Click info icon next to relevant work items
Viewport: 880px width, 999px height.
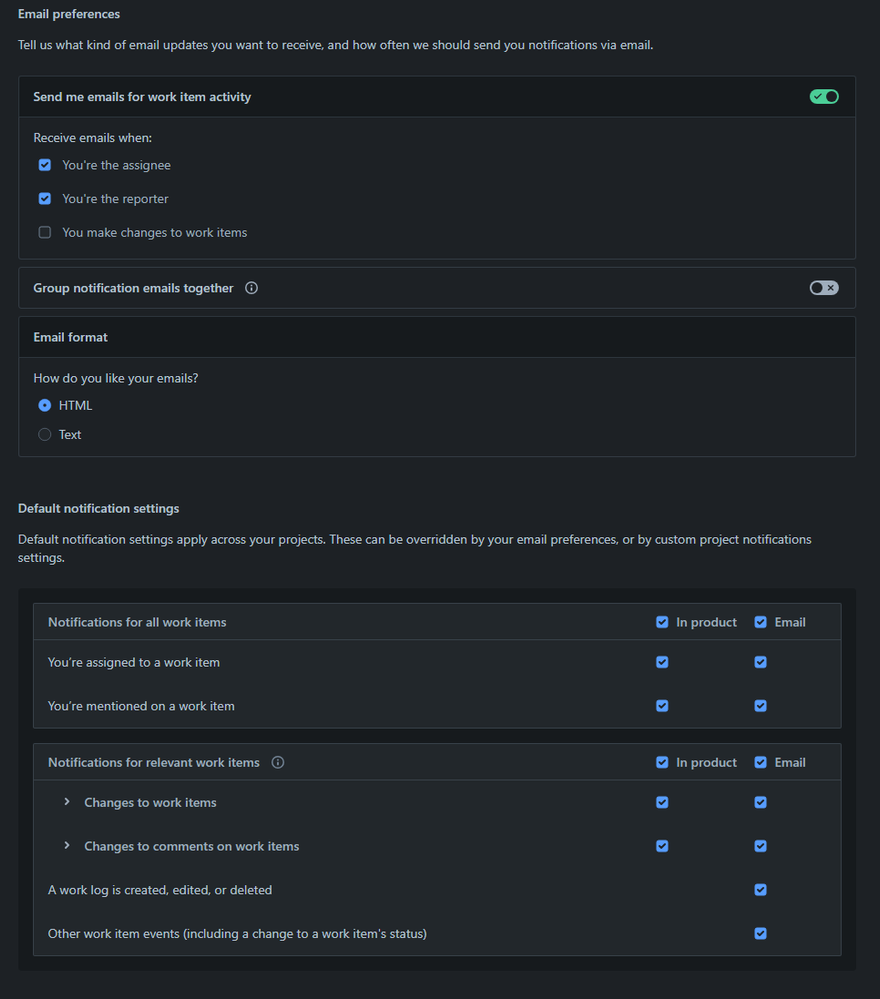point(278,762)
